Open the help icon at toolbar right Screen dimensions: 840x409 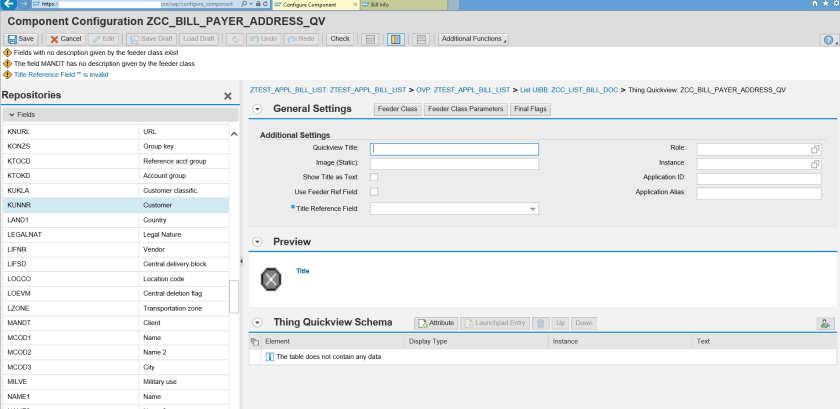(829, 40)
